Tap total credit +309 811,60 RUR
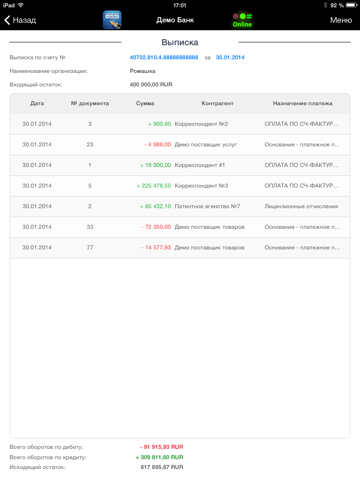This screenshot has height=480, width=360. pos(160,457)
